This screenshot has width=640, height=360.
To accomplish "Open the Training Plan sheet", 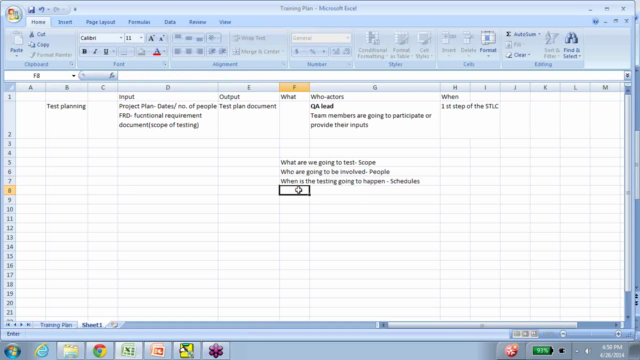I will (x=56, y=325).
